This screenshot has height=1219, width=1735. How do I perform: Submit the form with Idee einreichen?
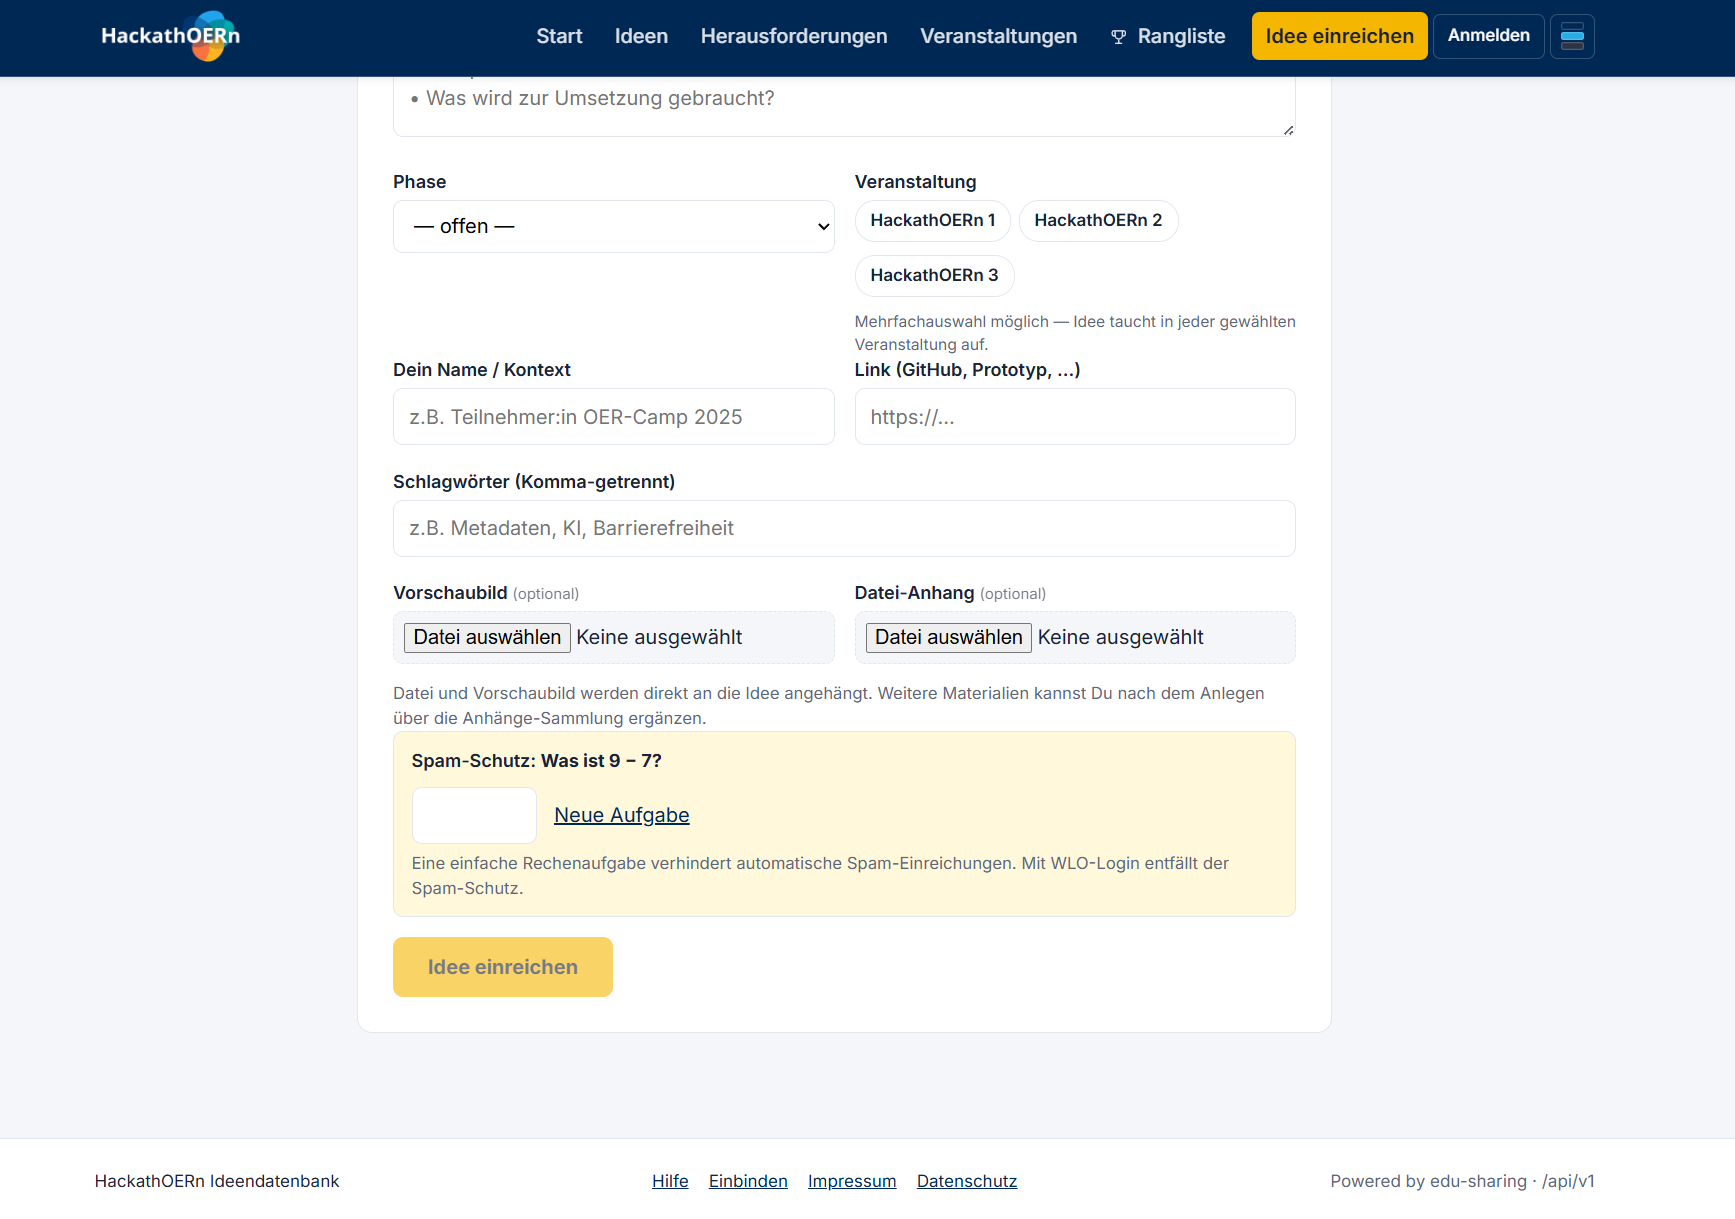(503, 967)
